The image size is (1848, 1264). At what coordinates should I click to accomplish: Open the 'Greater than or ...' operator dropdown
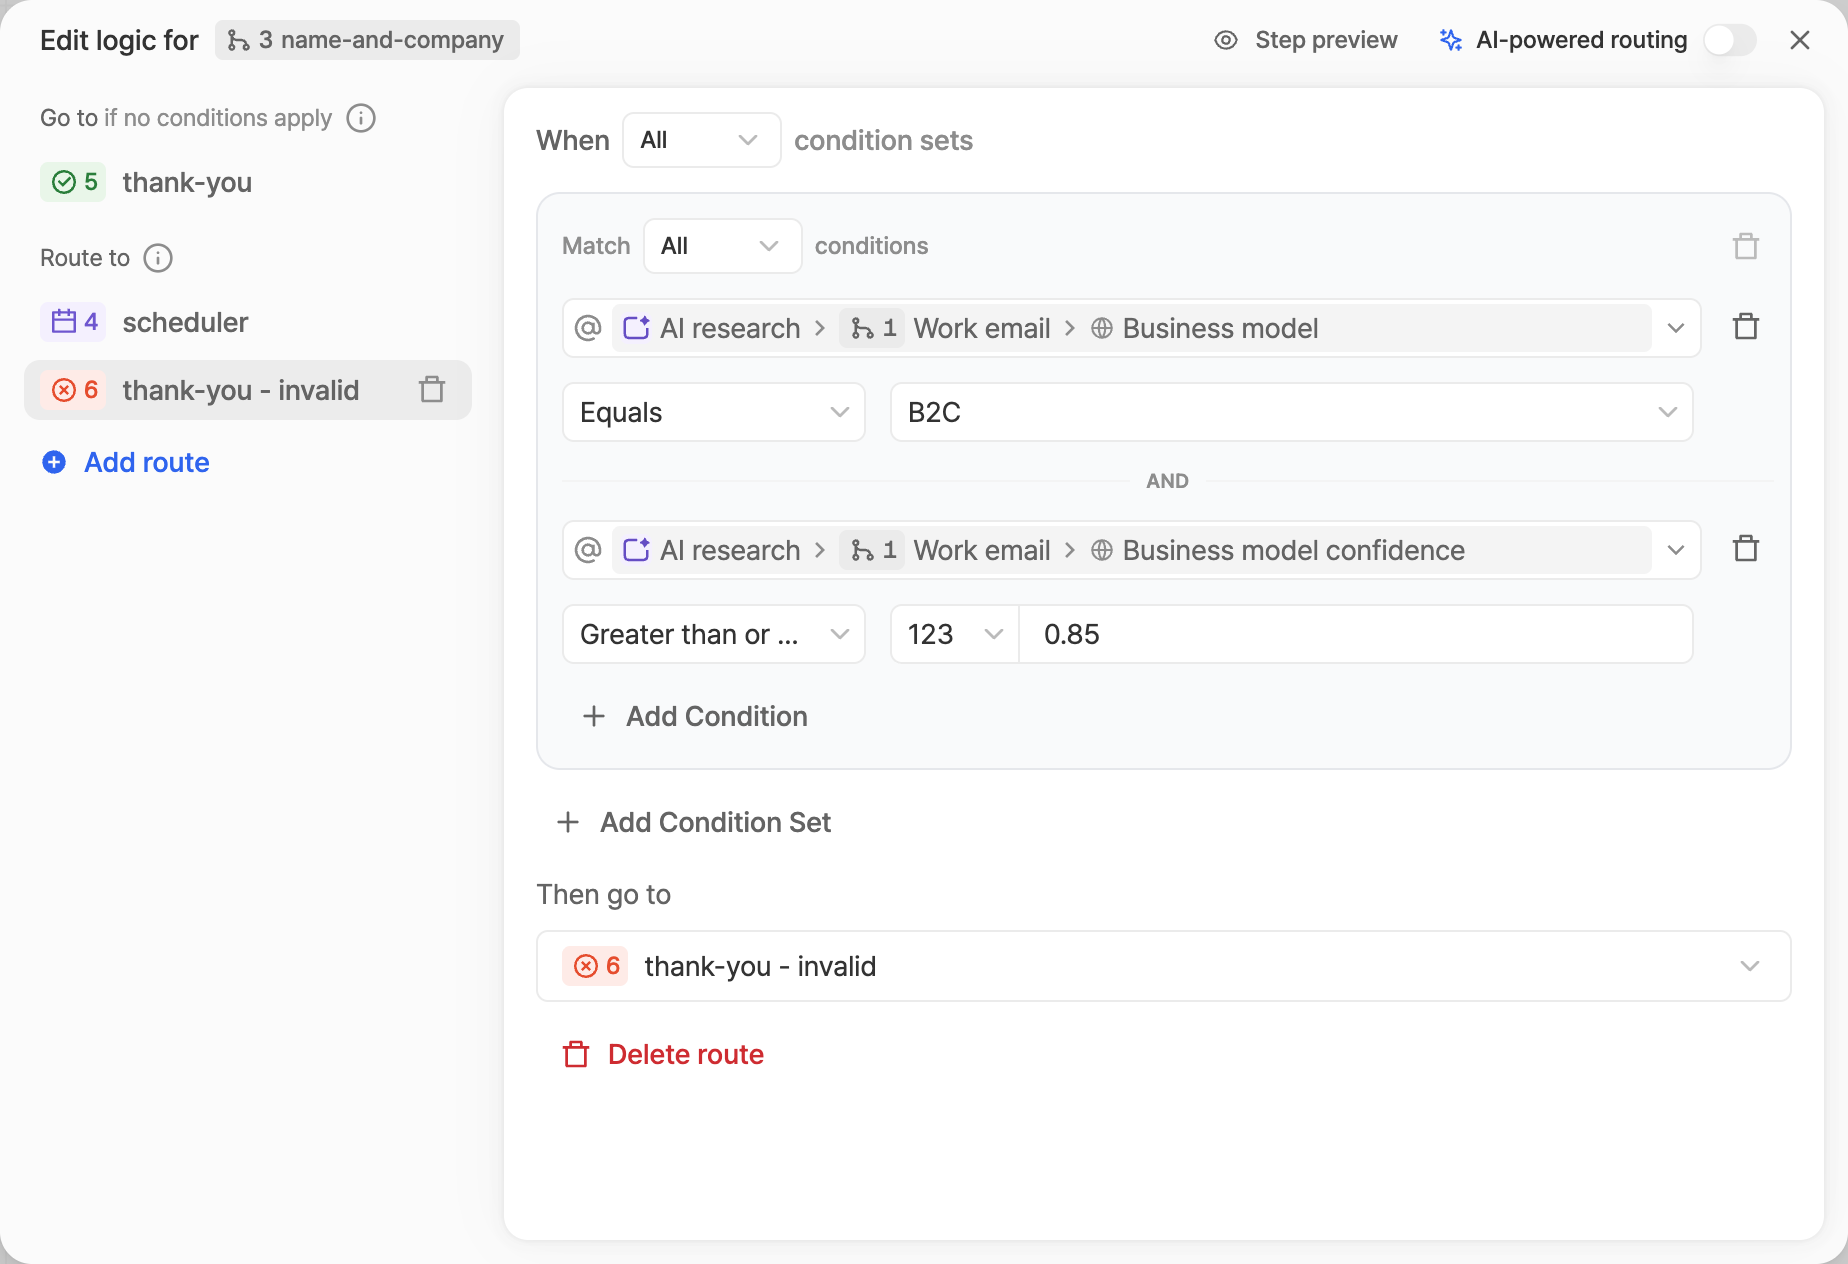(x=714, y=634)
